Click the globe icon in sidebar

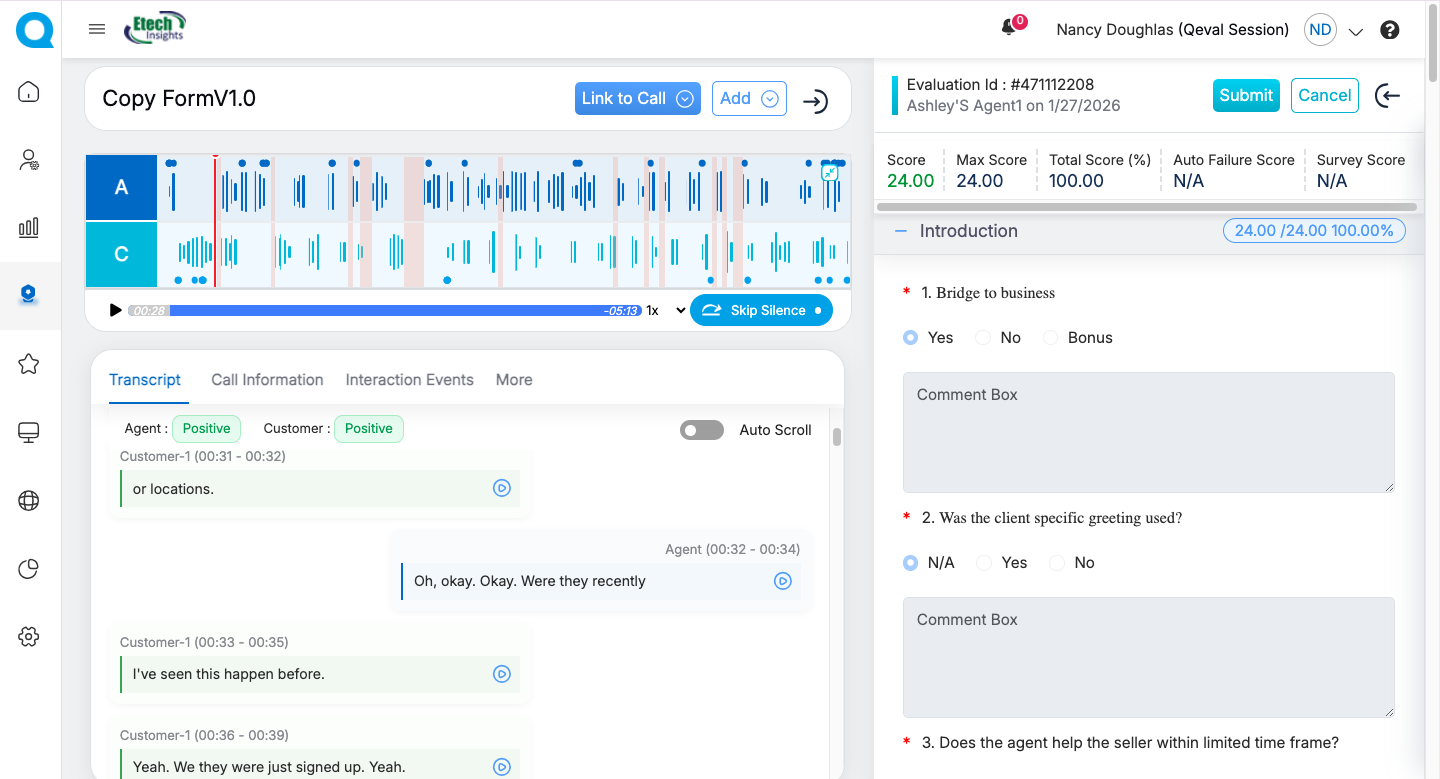point(29,500)
